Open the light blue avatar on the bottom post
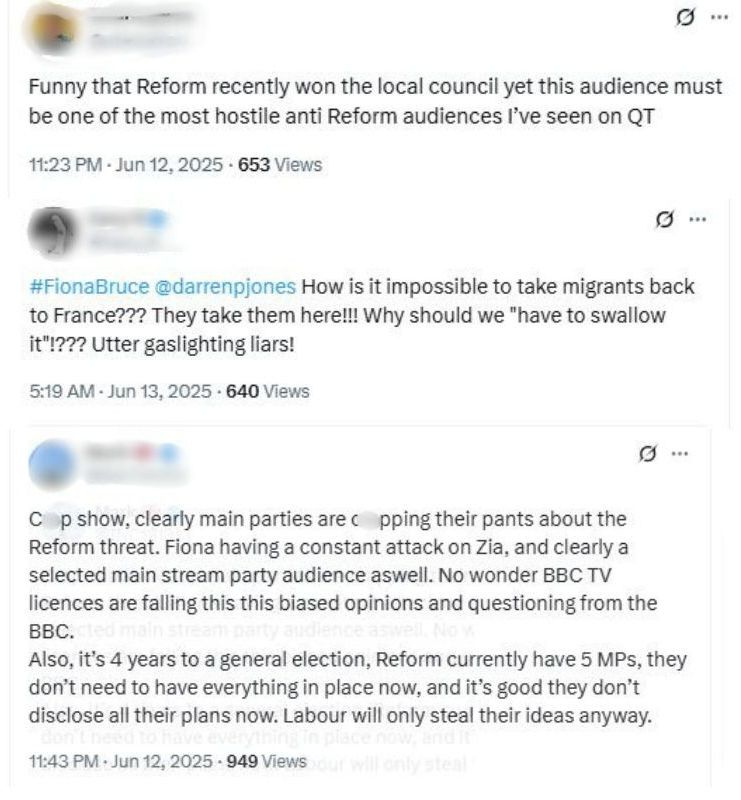Image resolution: width=741 pixels, height=800 pixels. [55, 465]
